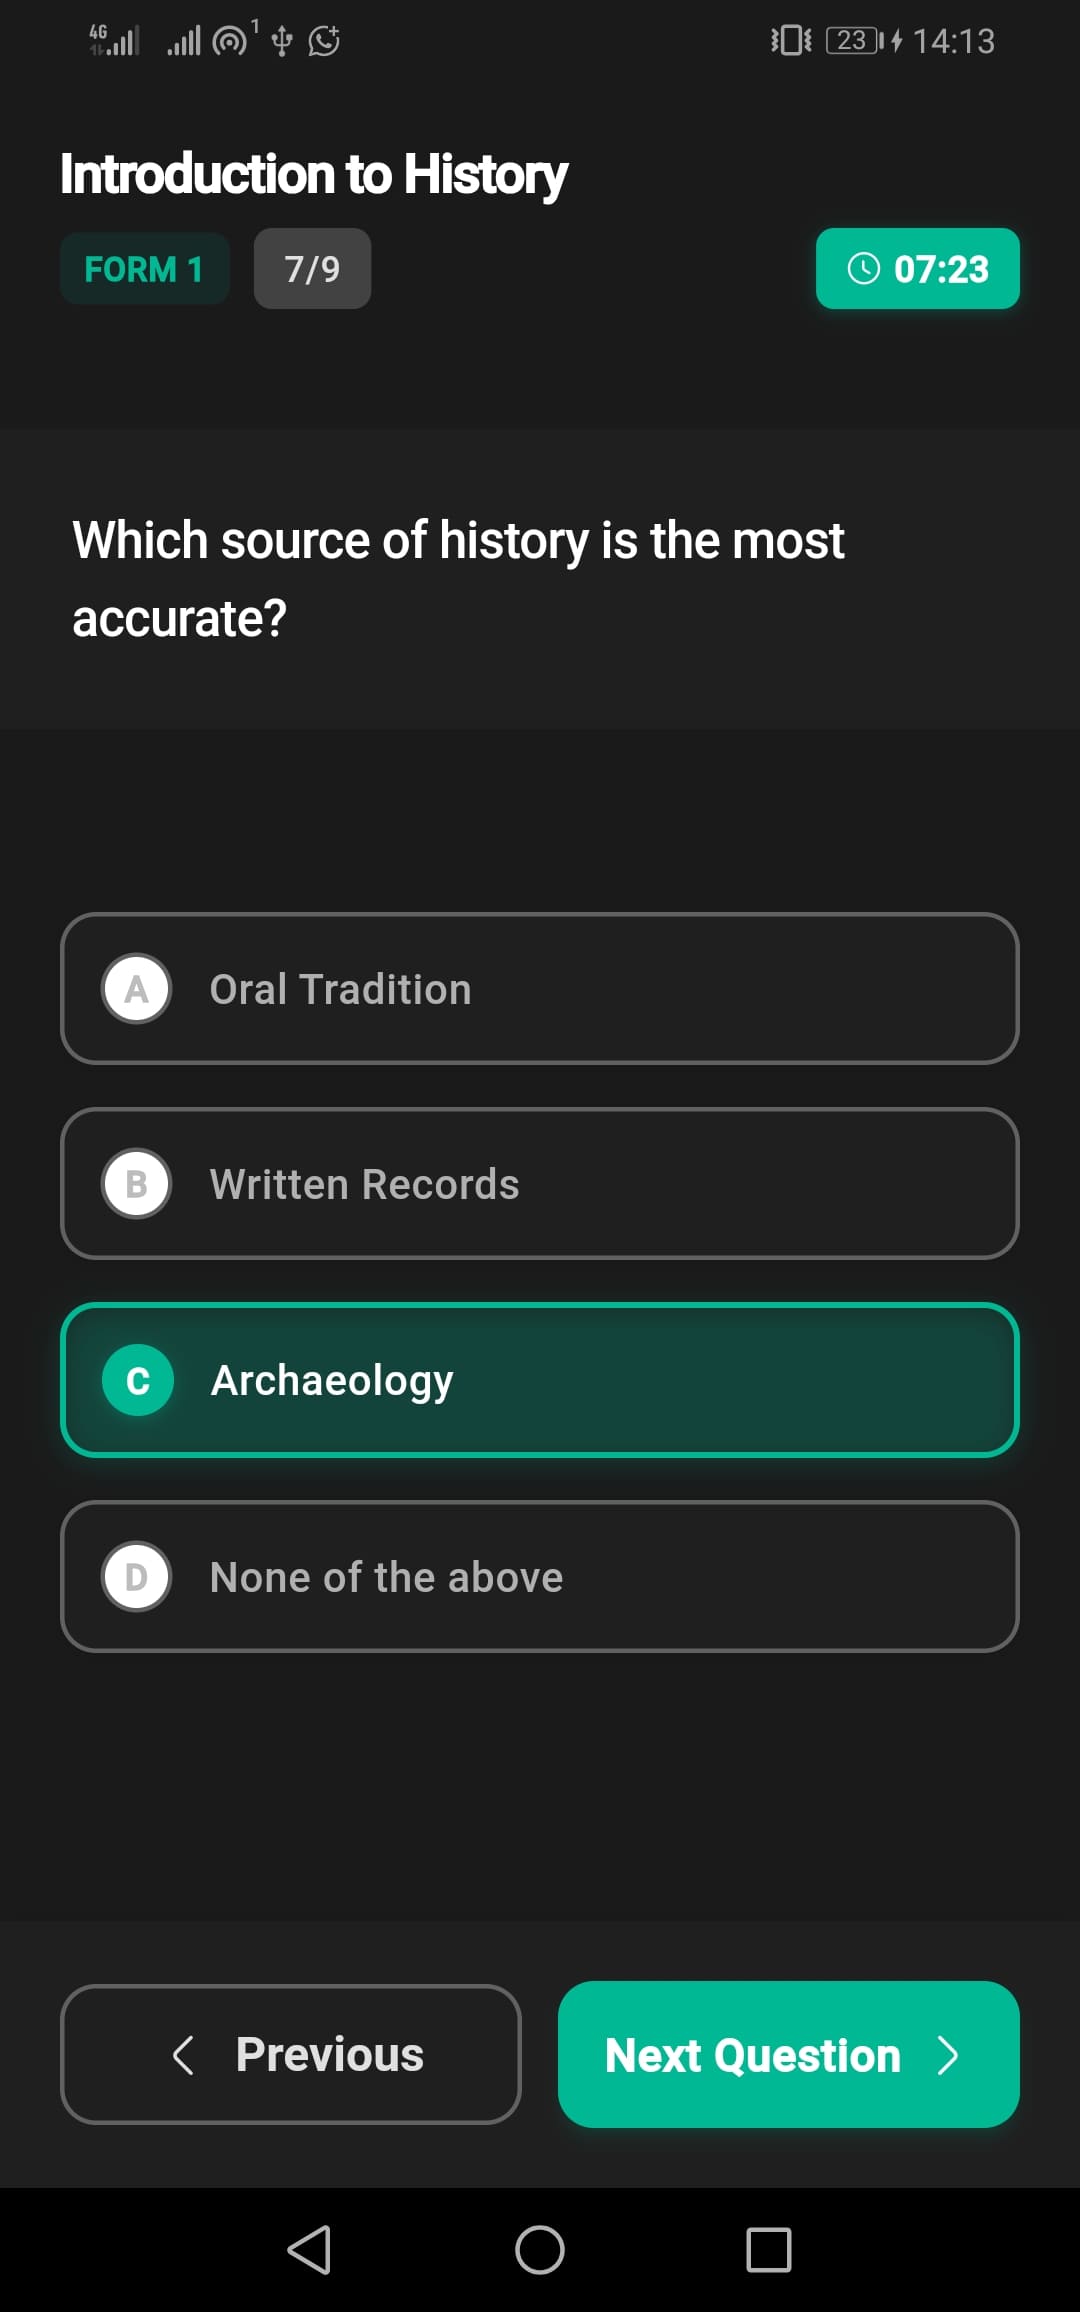Tap the selected C circle for Archaeology
This screenshot has height=2312, width=1080.
point(138,1380)
